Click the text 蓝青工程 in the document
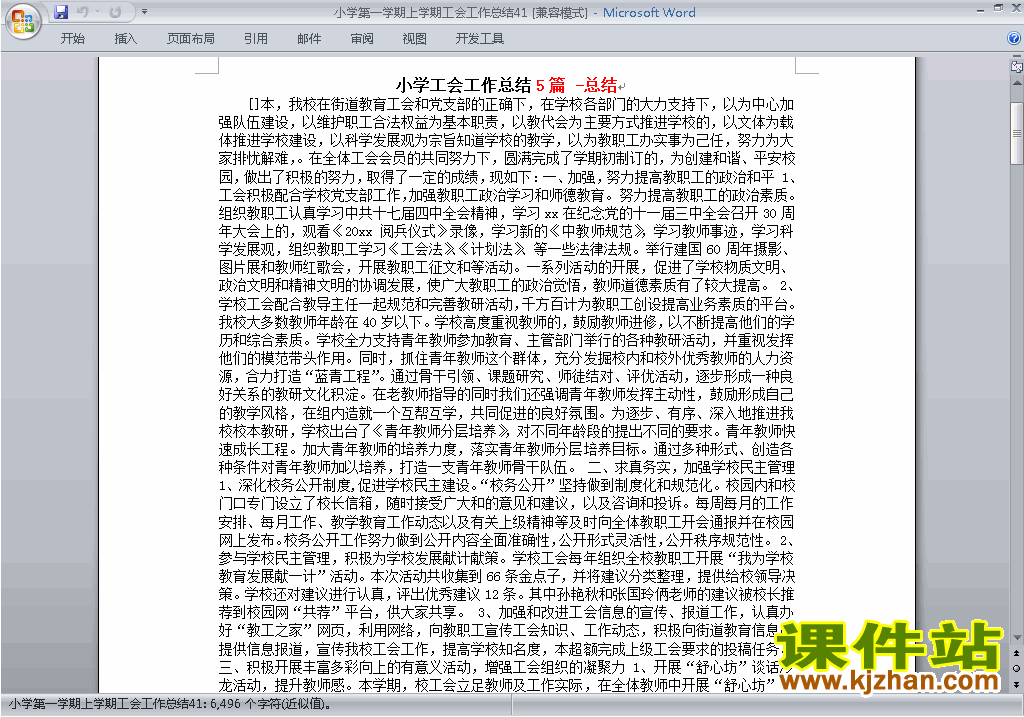Viewport: 1024px width, 718px height. (x=342, y=377)
